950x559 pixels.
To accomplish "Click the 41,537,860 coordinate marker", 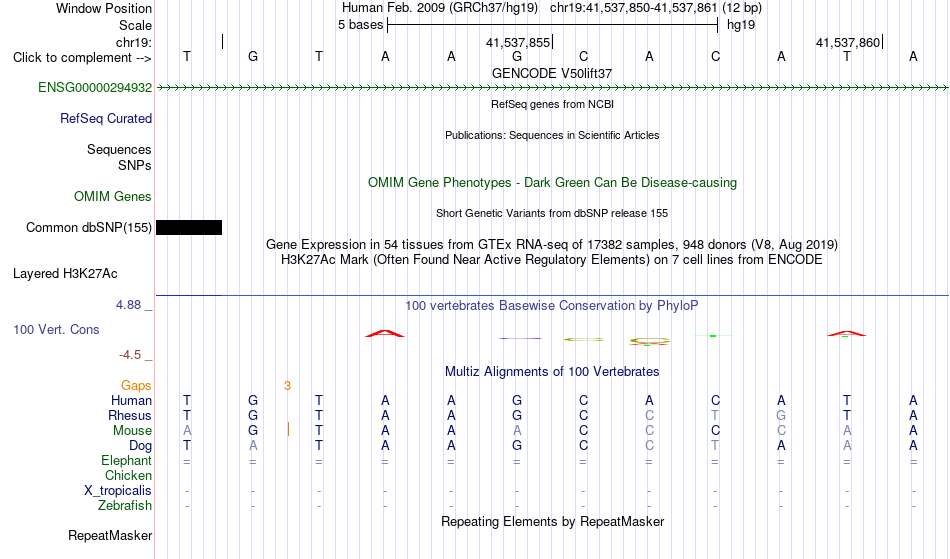I will [x=848, y=42].
